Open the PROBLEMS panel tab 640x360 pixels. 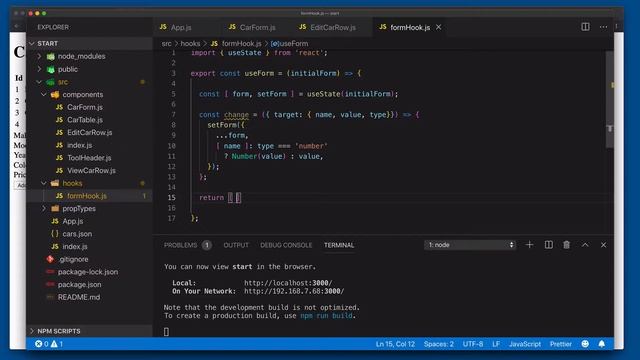click(x=187, y=245)
